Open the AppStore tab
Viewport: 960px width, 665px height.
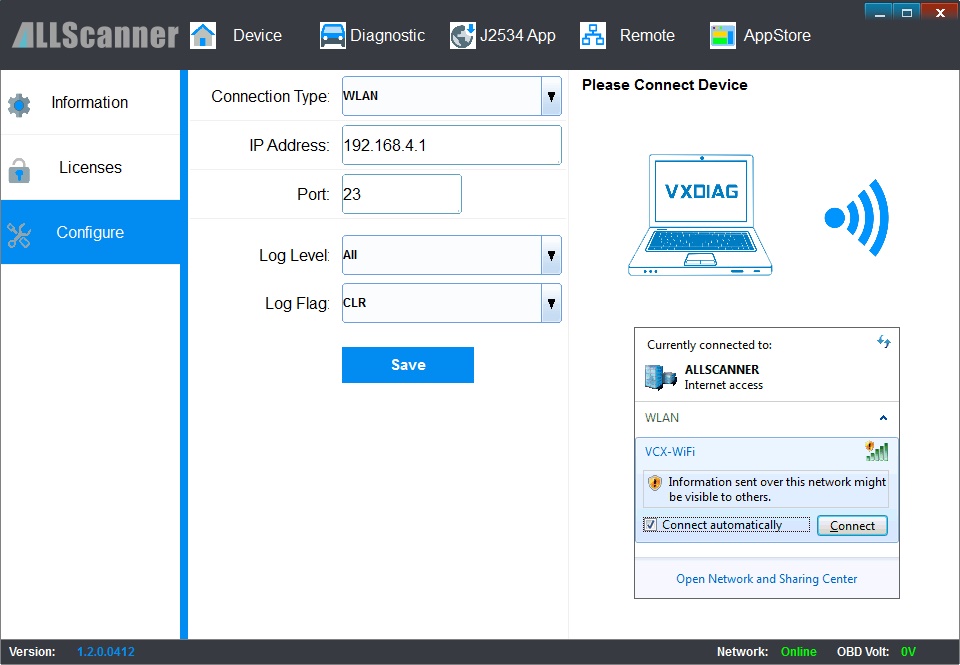coord(777,36)
